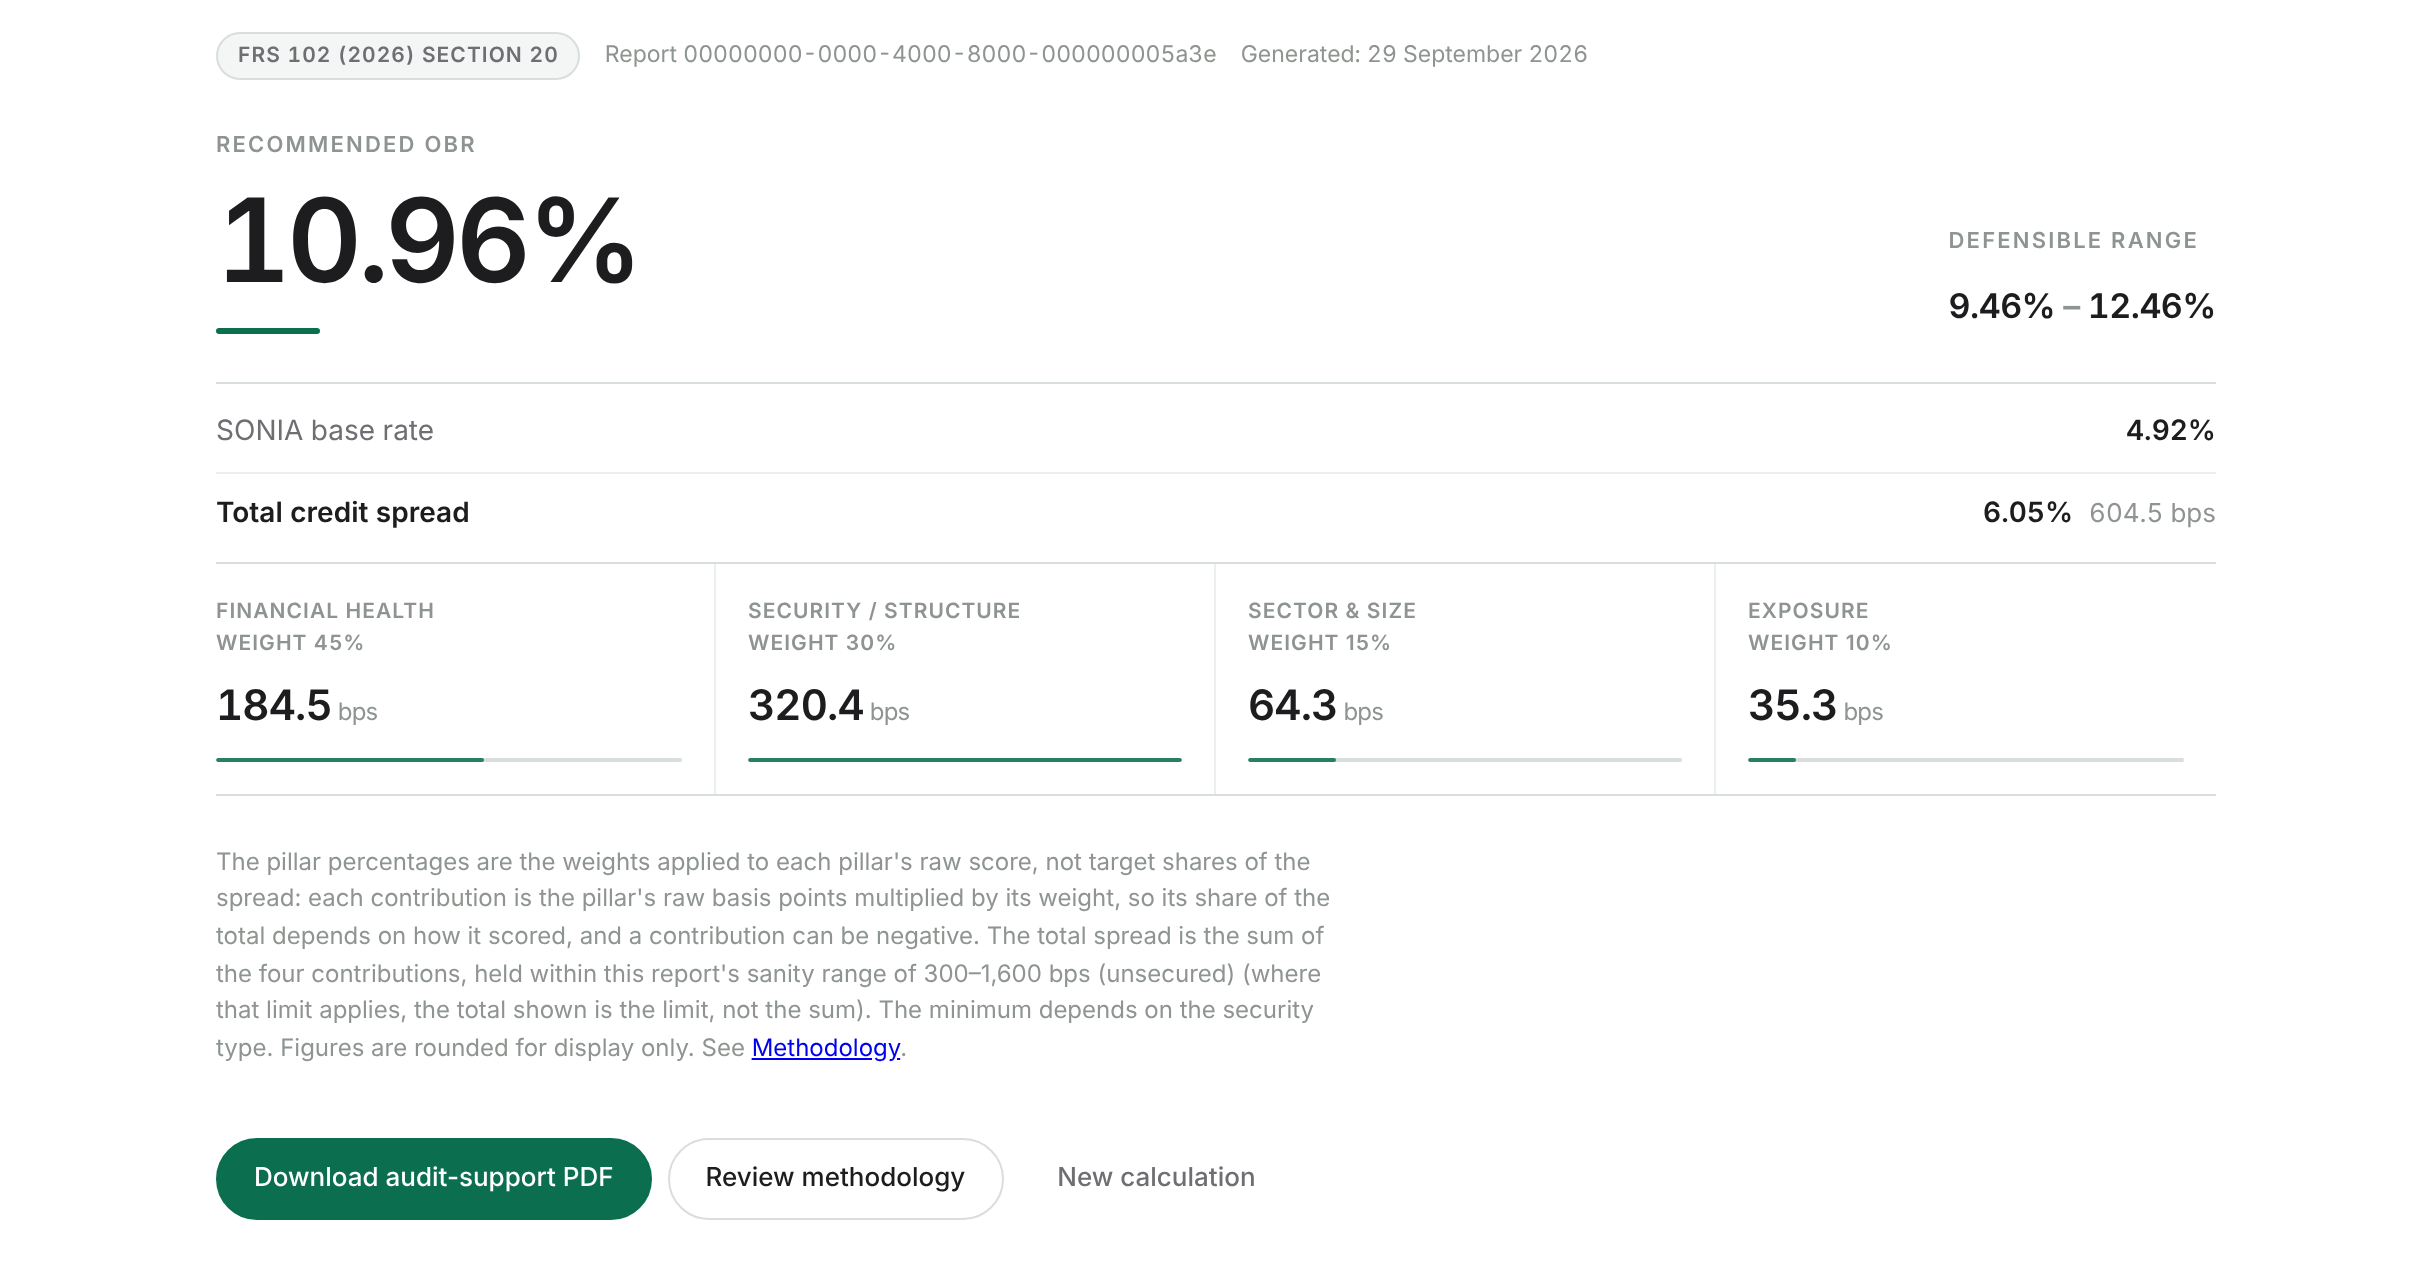Click the Security / Structure 320.4 bps figure
The width and height of the screenshot is (2432, 1284).
(x=829, y=706)
